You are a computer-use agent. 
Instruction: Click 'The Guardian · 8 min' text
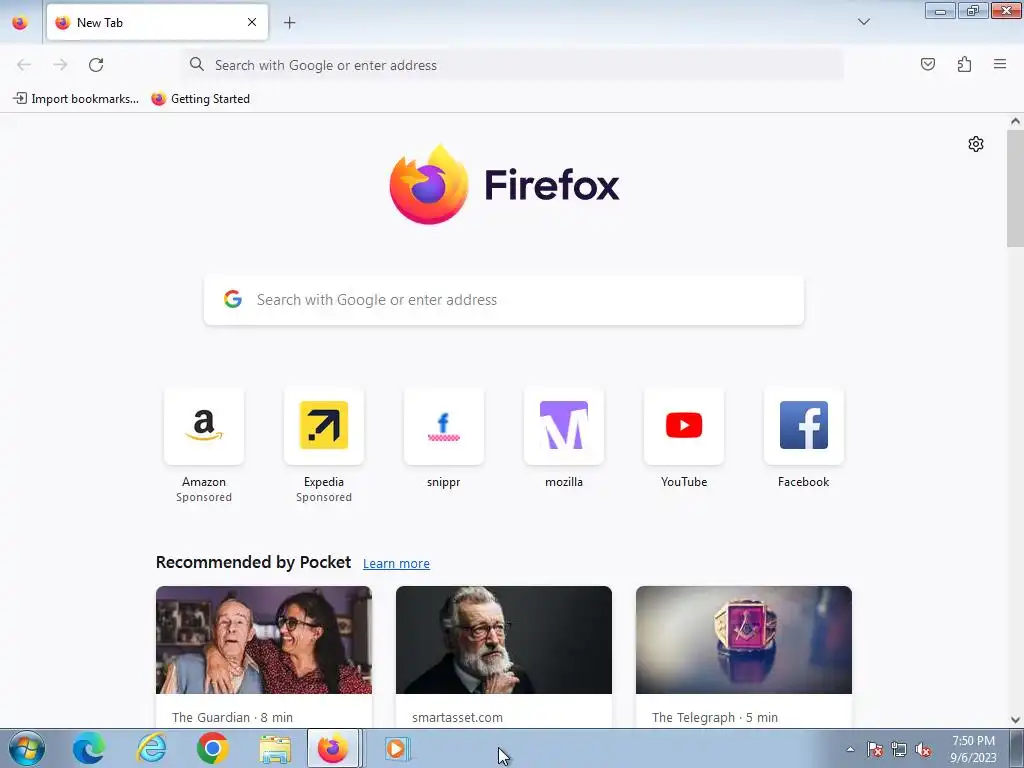[232, 717]
